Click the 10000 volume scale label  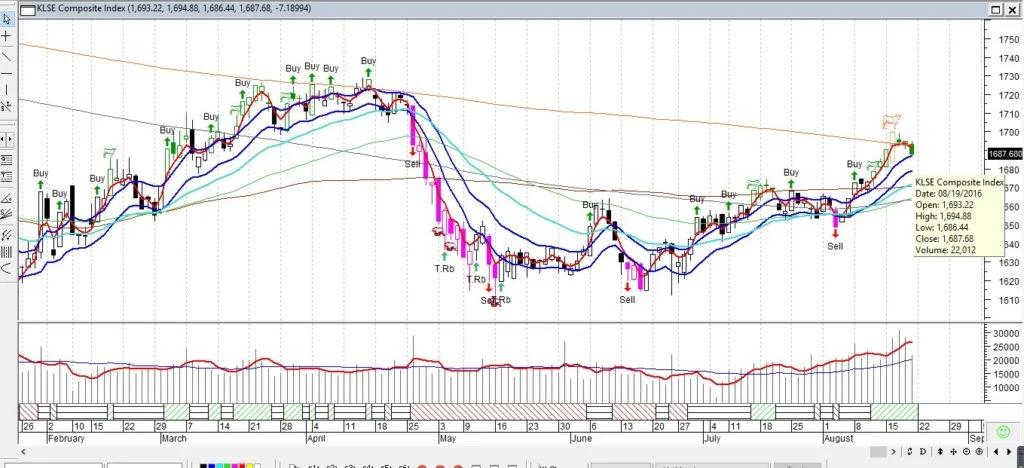click(x=1006, y=388)
